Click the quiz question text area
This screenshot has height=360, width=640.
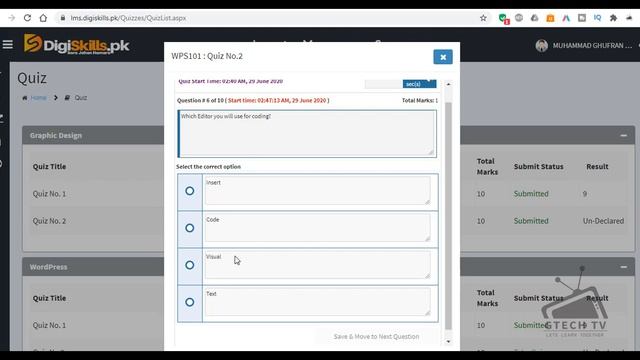[x=307, y=133]
